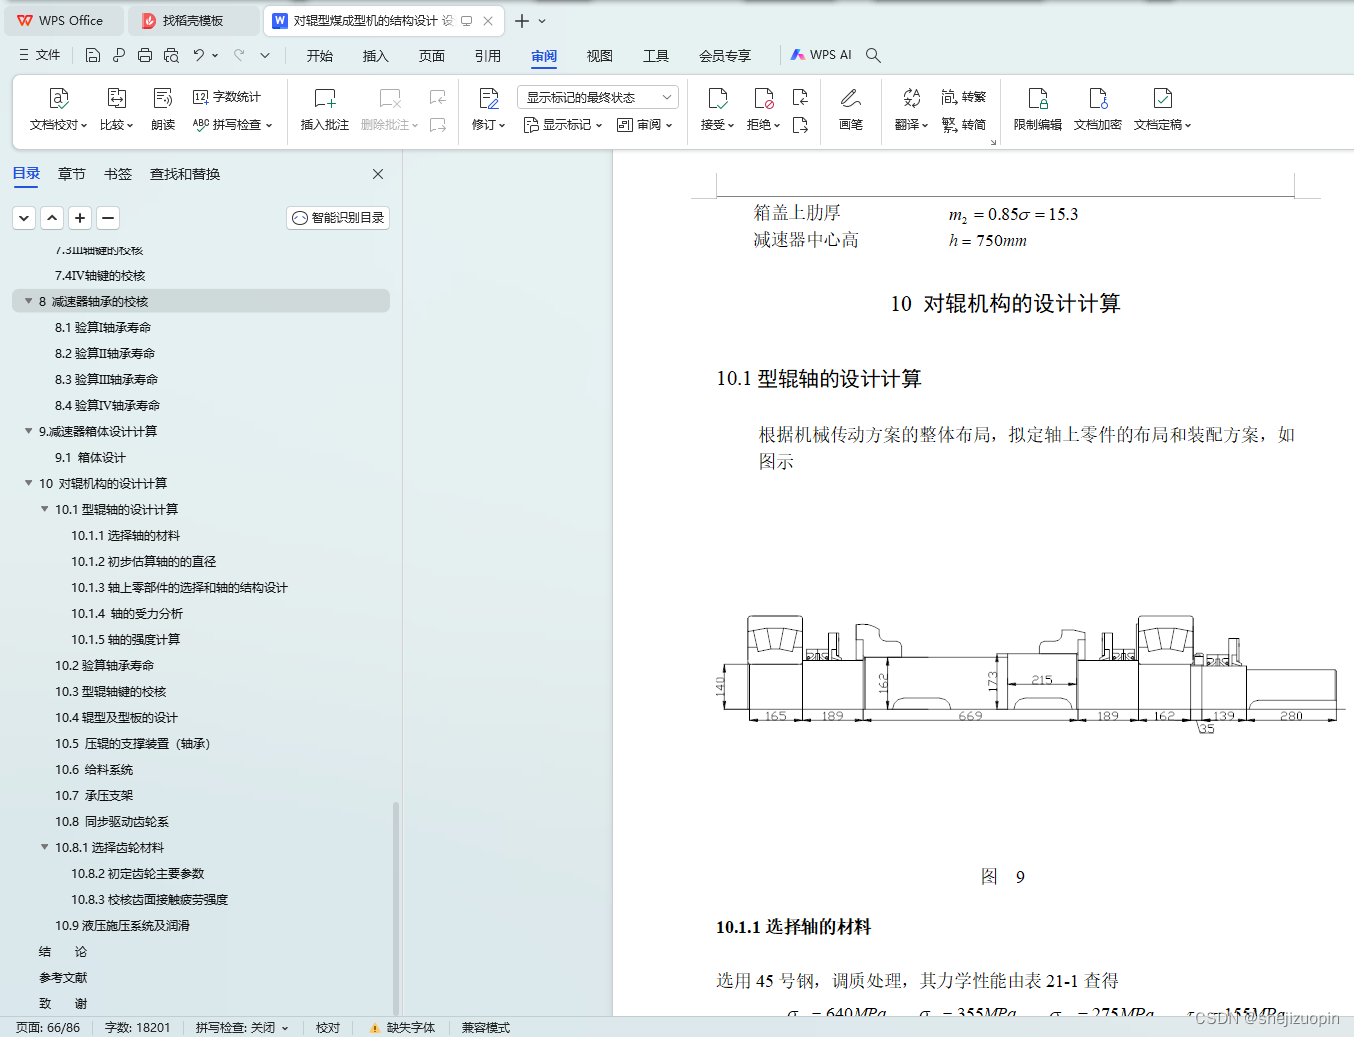Jump to 10.2 验算轴承寿命 heading
The image size is (1354, 1037).
105,665
